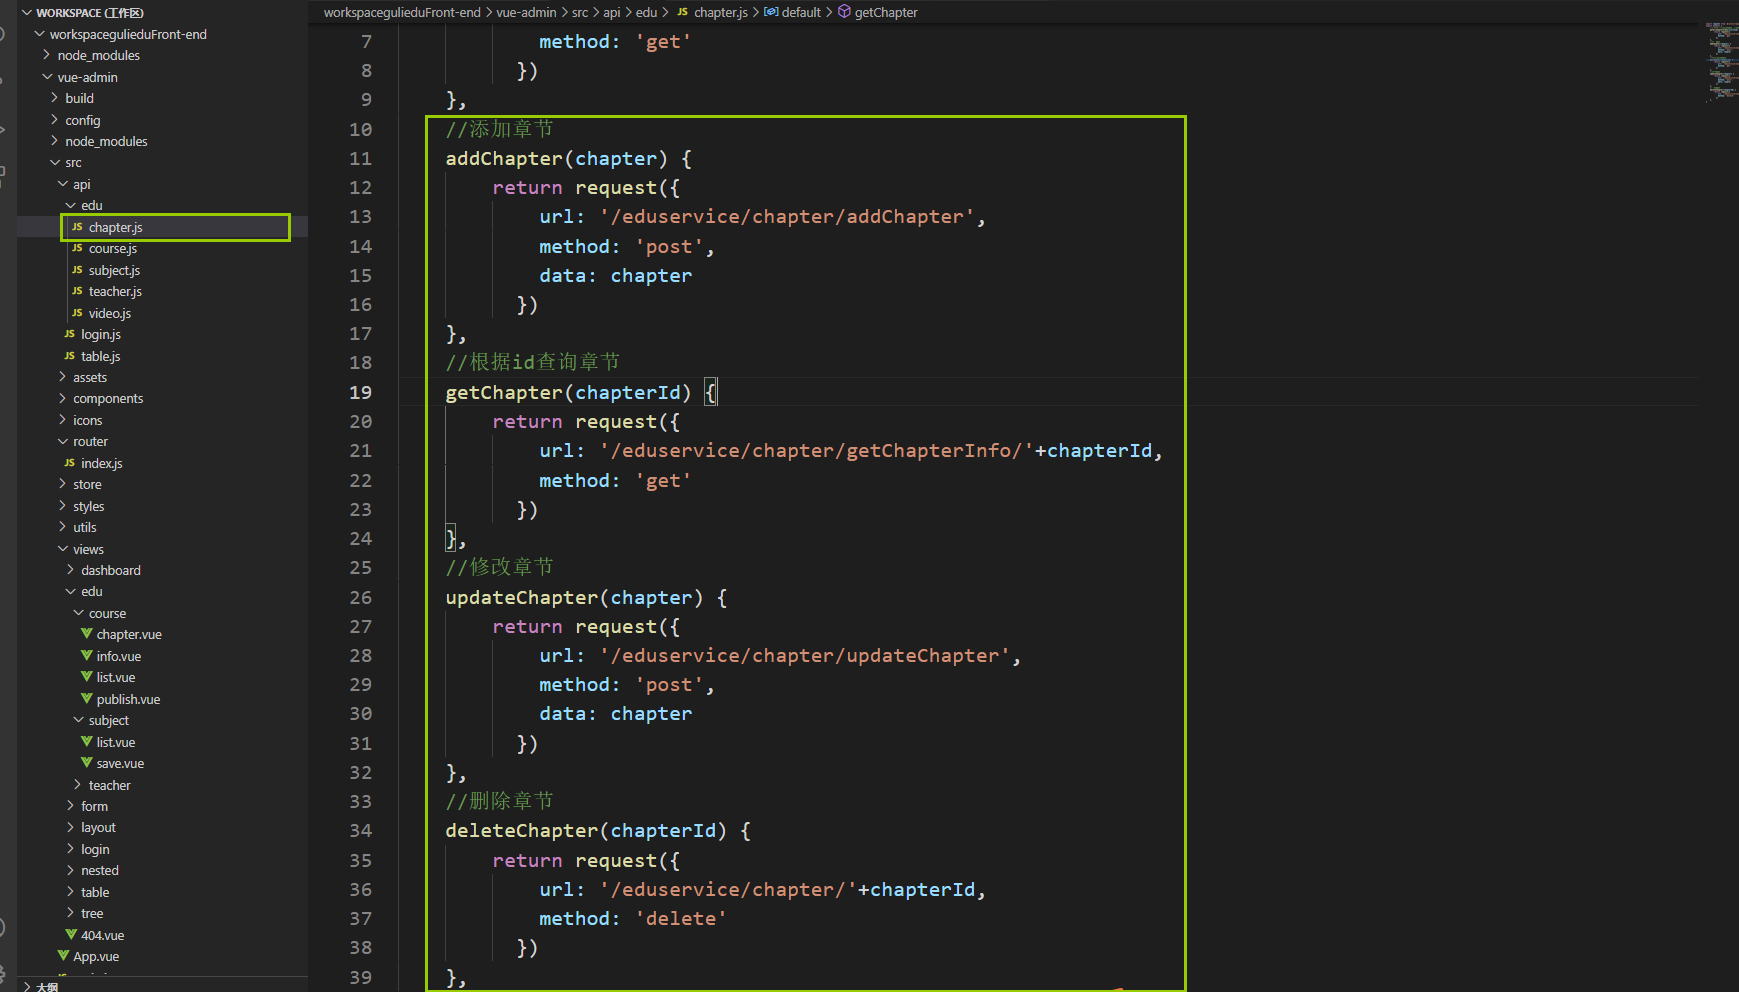Collapse the WORKSPACE explorer section

tap(27, 13)
